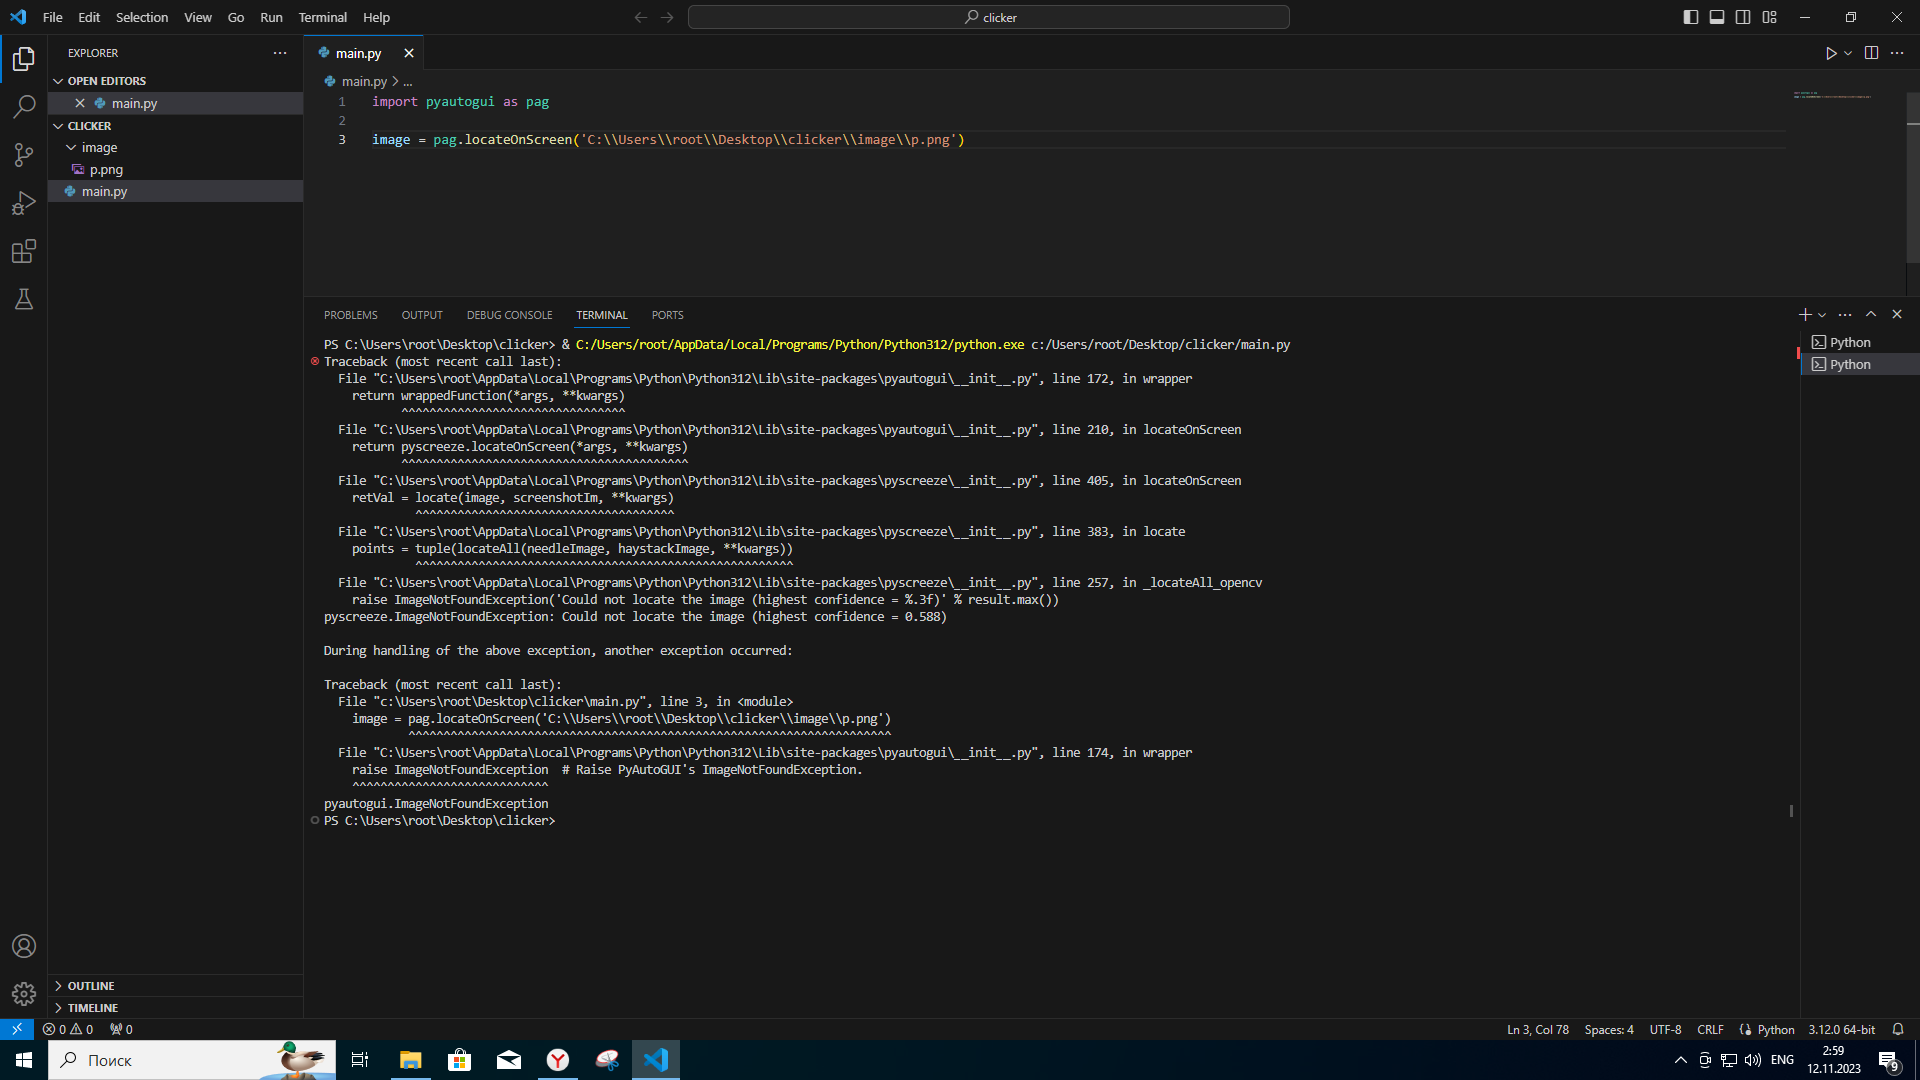Open Run and Debug view
1920x1080 pixels.
pos(24,203)
